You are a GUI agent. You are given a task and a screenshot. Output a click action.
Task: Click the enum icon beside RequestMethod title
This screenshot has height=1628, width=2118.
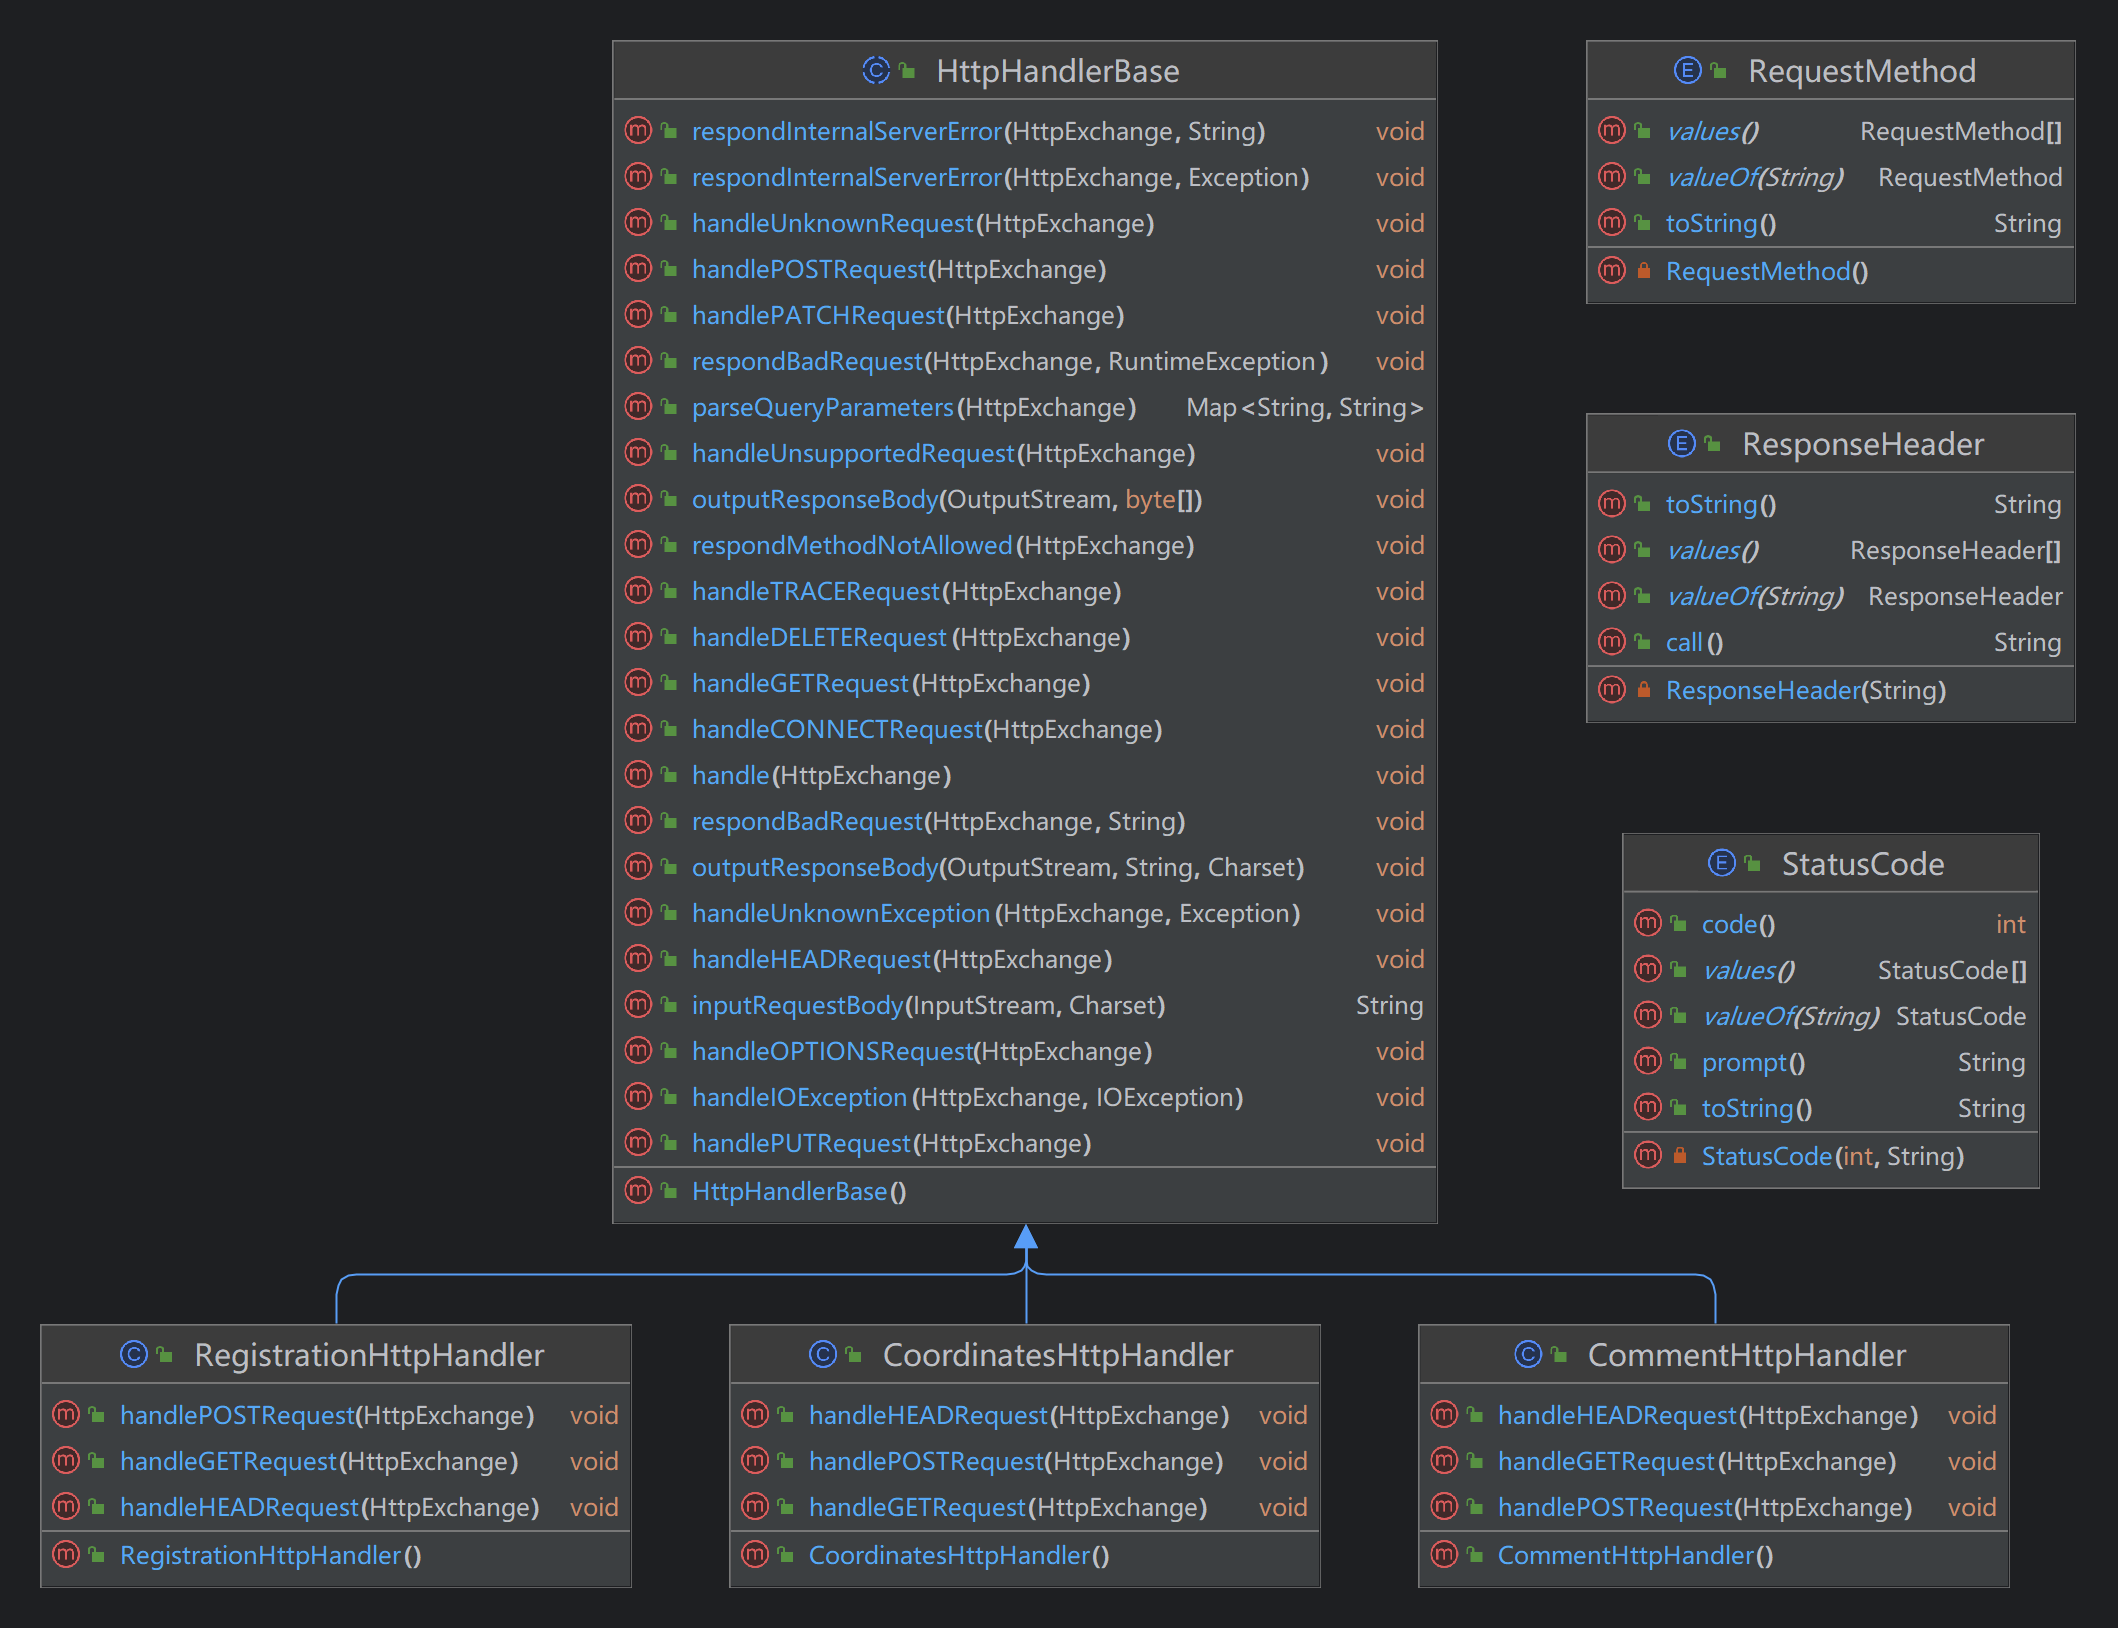tap(1687, 70)
